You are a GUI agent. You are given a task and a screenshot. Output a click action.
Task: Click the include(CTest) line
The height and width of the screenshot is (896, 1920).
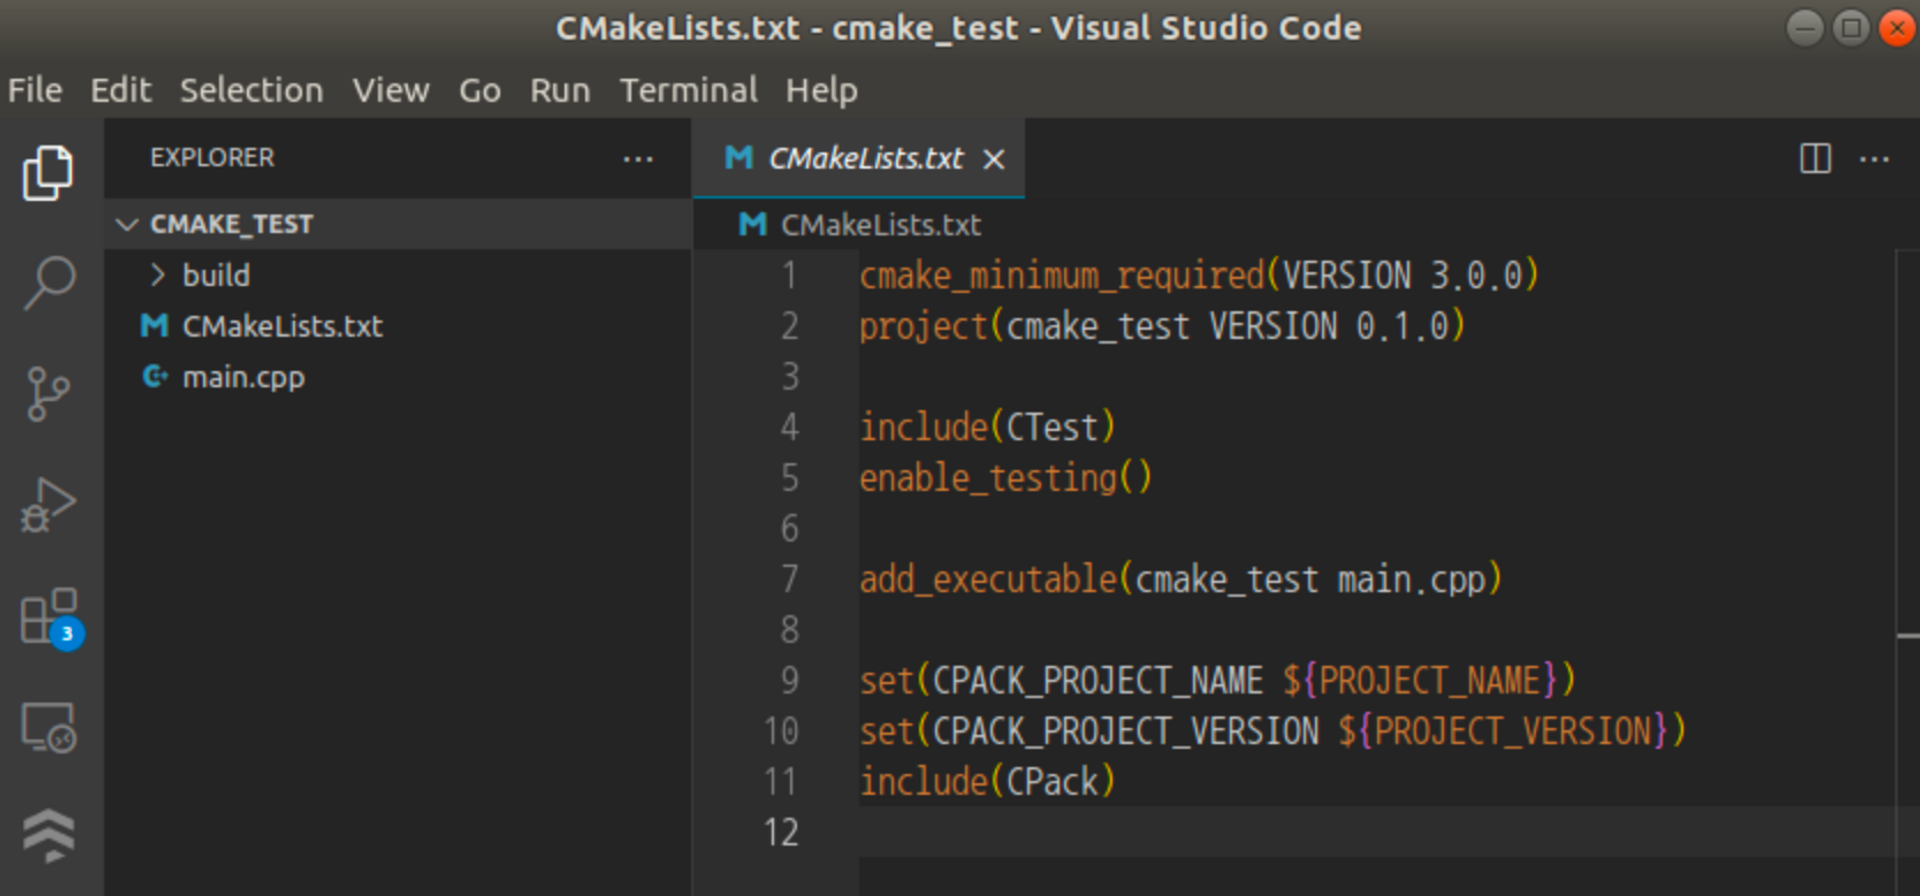987,427
